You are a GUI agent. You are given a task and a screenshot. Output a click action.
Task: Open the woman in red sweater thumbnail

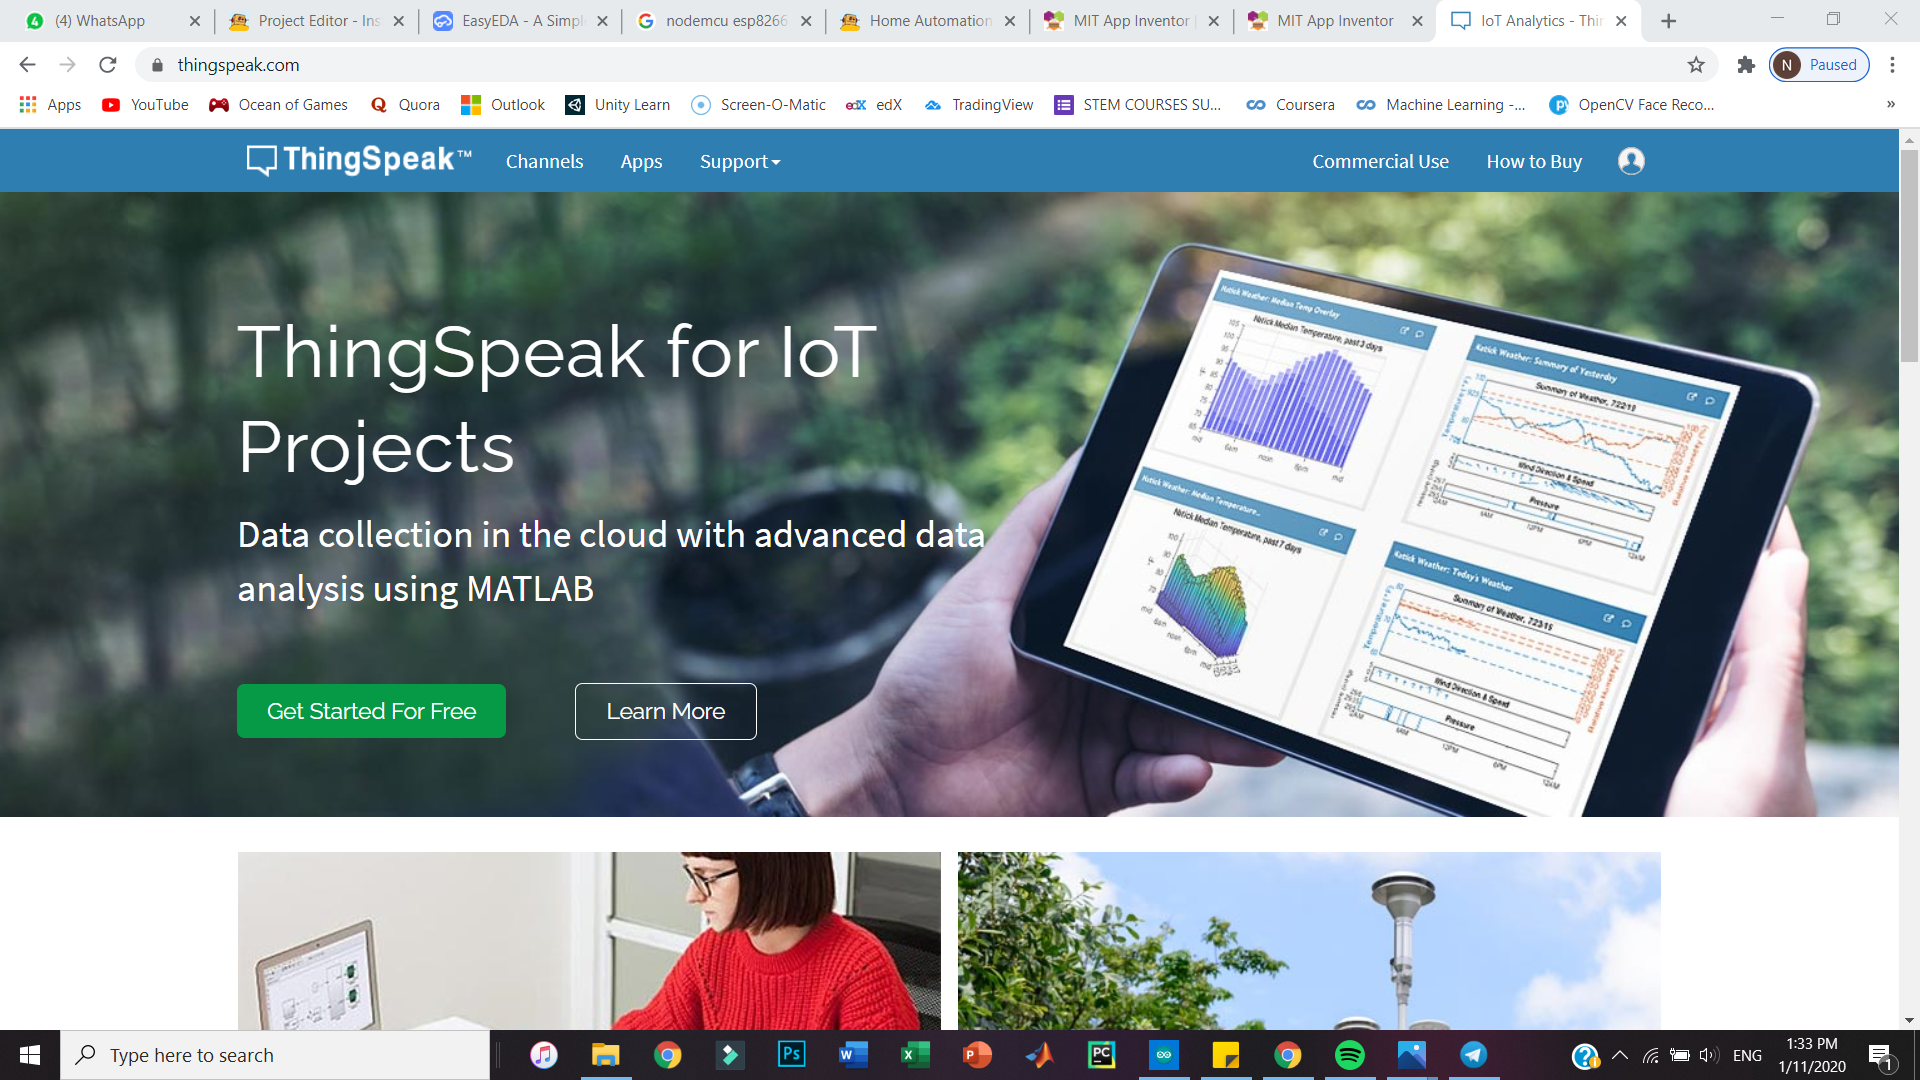tap(589, 941)
